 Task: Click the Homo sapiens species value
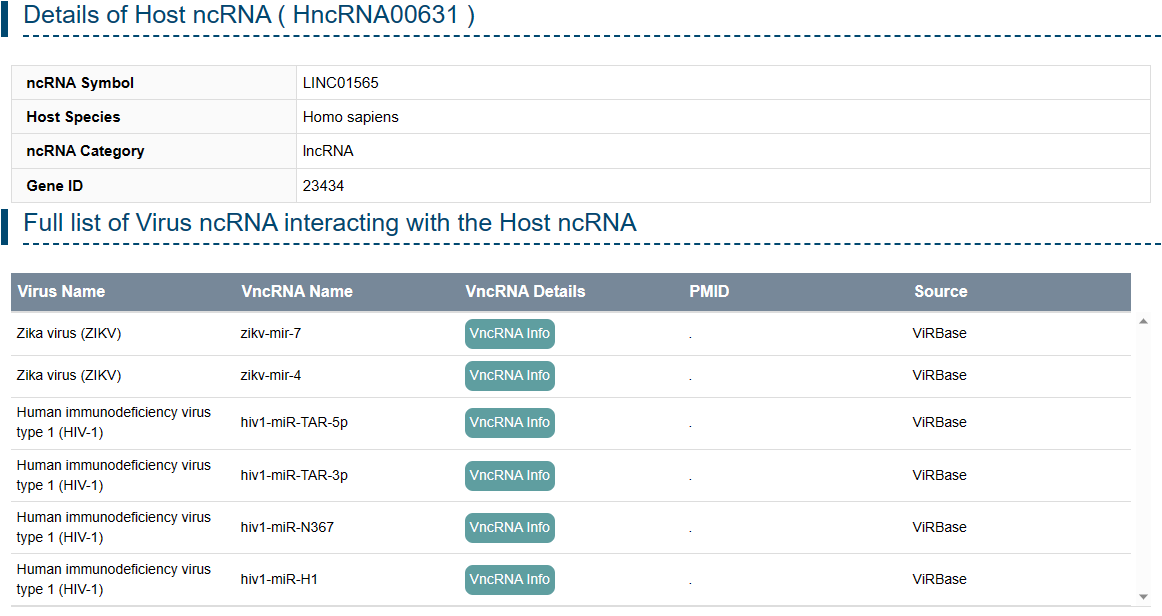click(x=350, y=117)
